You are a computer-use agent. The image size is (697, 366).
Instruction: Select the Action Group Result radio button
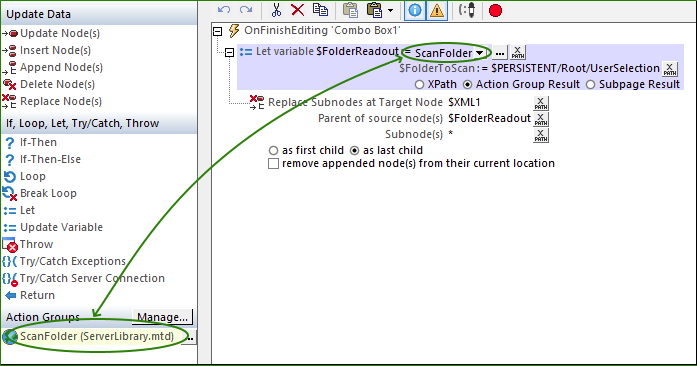pos(467,84)
